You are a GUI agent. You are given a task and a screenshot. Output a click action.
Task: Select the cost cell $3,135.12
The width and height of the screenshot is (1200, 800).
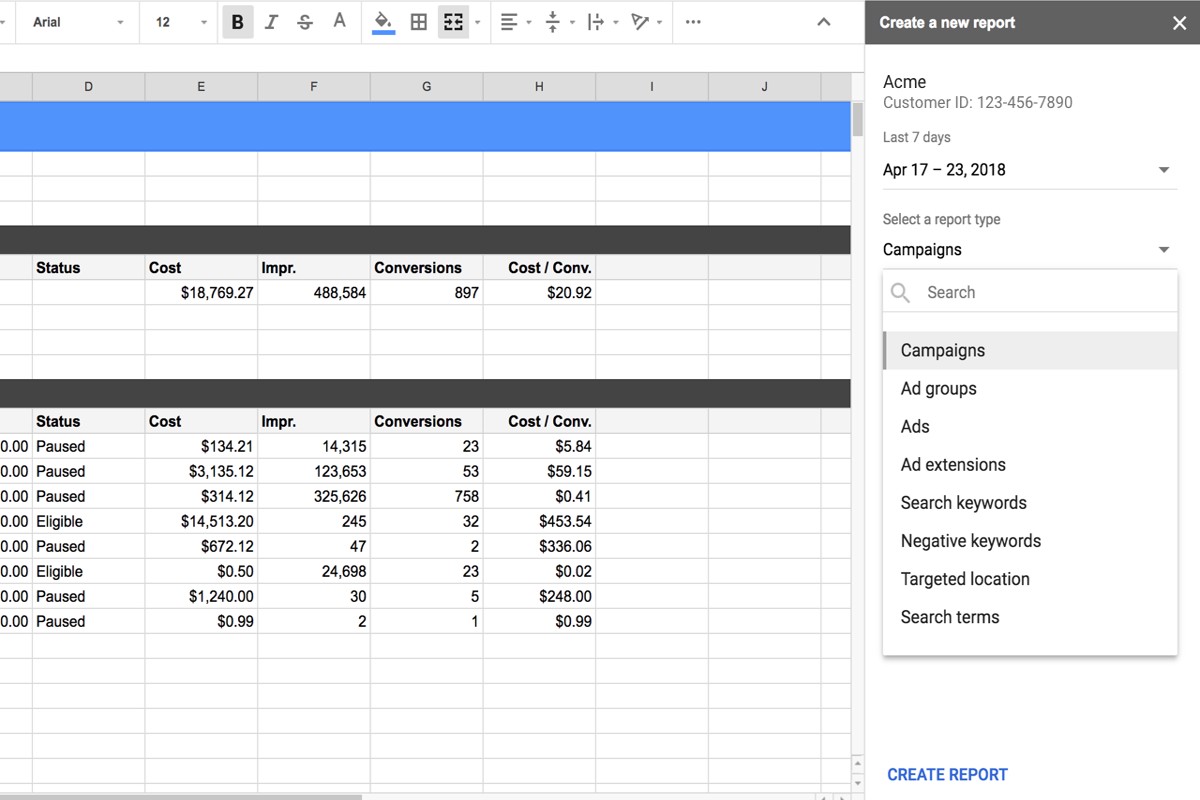coord(201,472)
